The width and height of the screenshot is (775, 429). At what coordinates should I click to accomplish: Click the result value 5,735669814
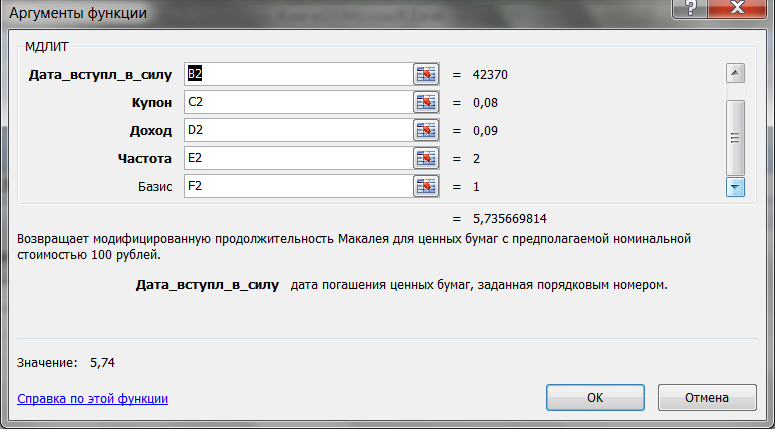coord(510,218)
